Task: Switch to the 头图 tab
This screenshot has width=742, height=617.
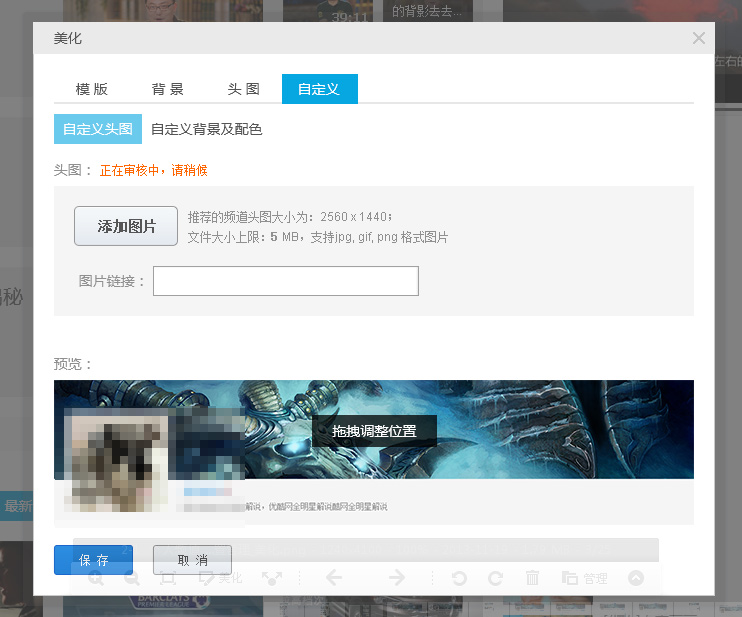Action: [x=244, y=89]
